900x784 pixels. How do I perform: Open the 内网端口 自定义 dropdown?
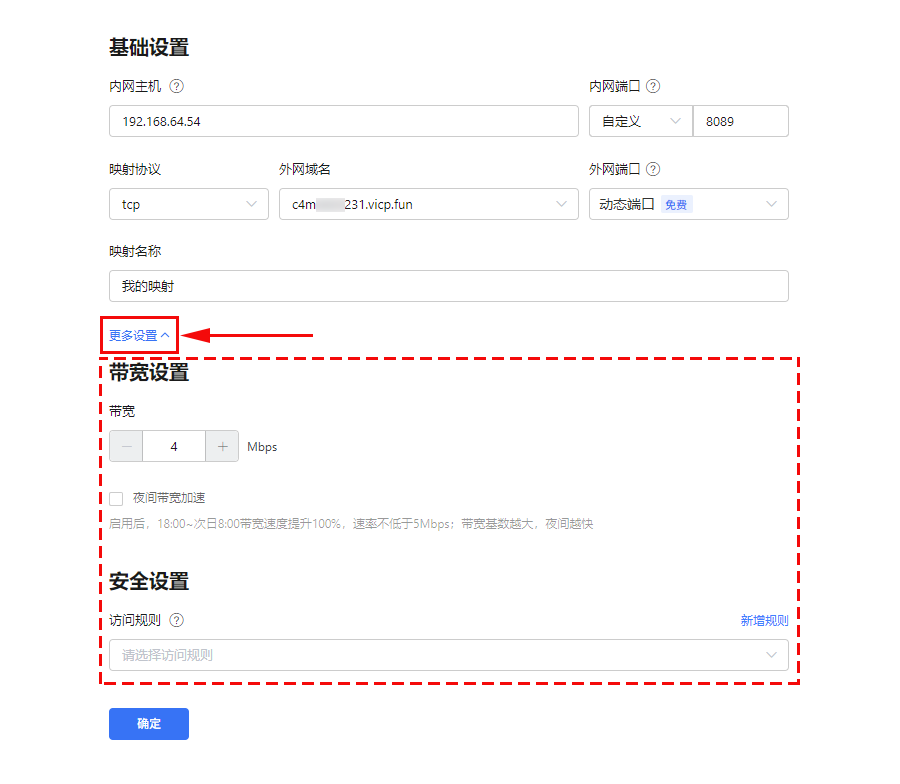[x=640, y=121]
